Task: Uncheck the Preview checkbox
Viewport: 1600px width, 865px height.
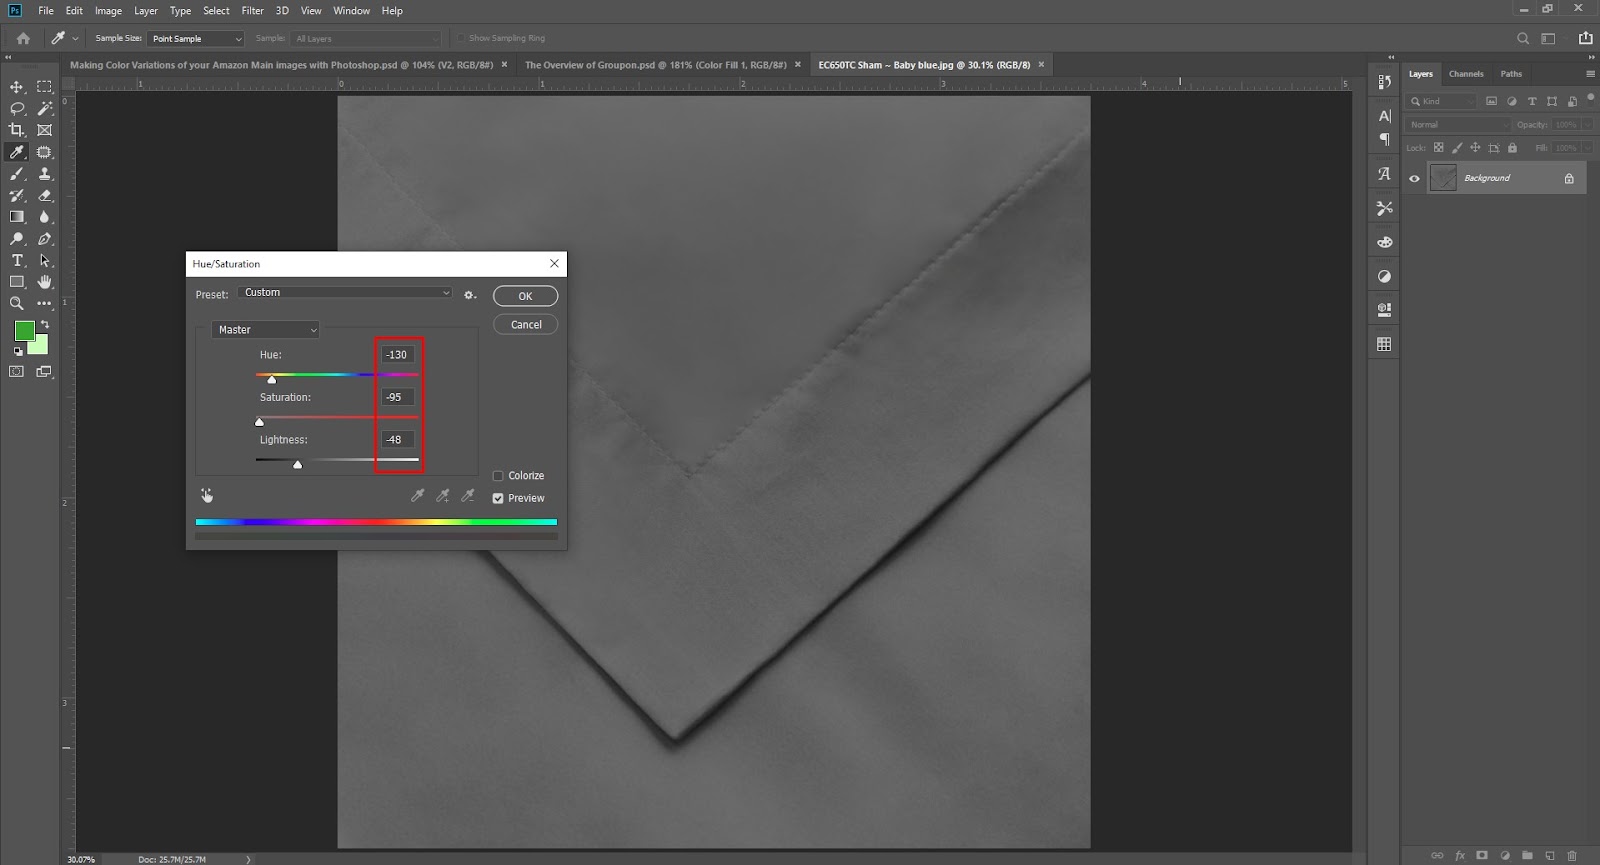Action: 498,498
